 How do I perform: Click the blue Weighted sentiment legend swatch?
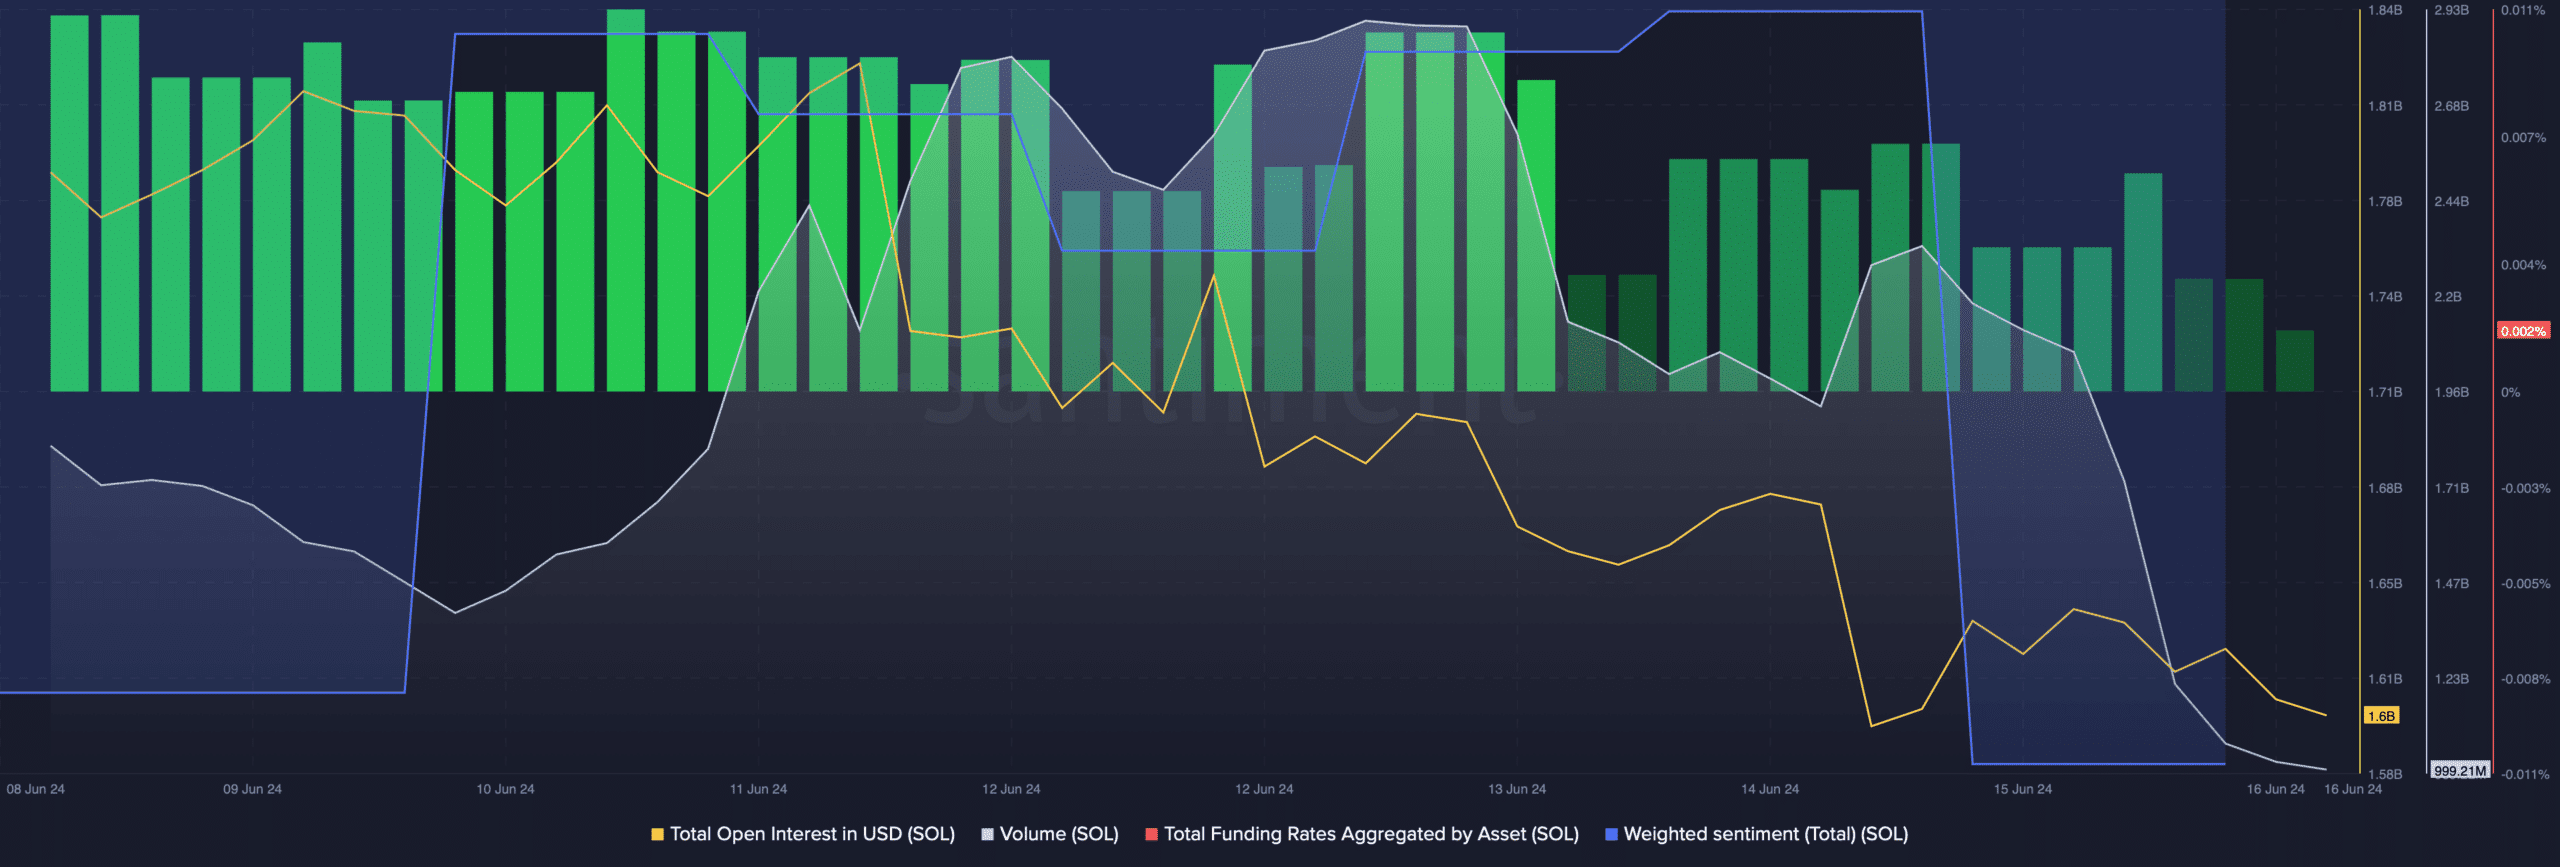click(x=1611, y=834)
